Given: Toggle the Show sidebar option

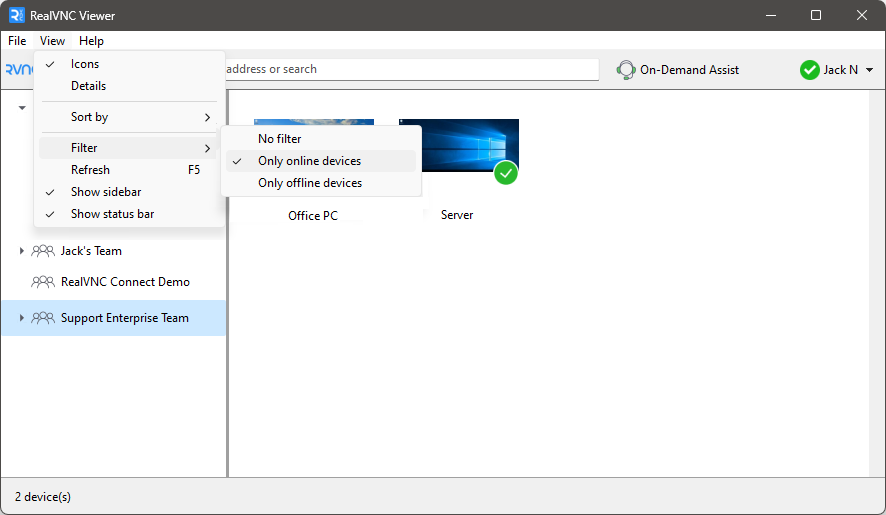Looking at the screenshot, I should click(x=129, y=192).
